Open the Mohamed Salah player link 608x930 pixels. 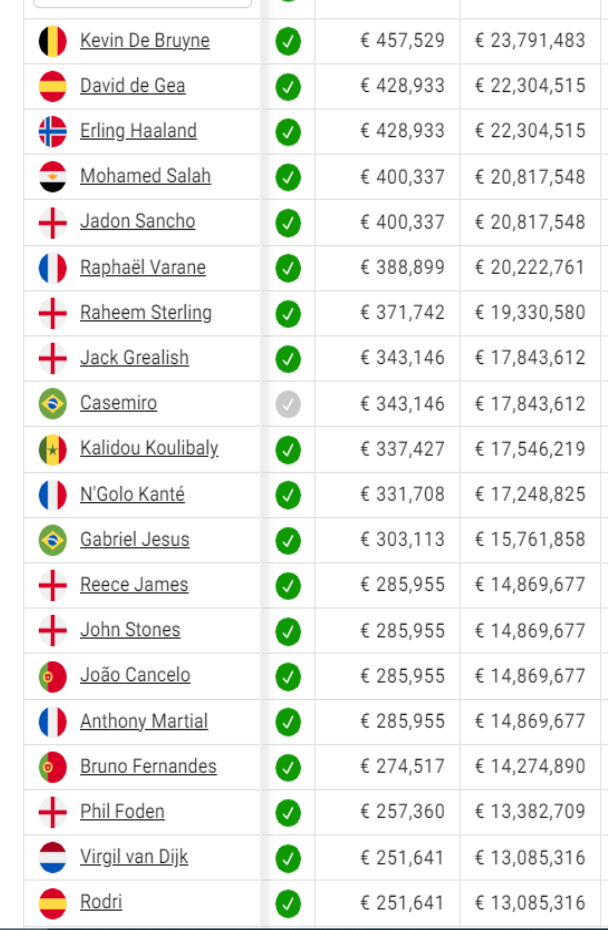point(145,176)
